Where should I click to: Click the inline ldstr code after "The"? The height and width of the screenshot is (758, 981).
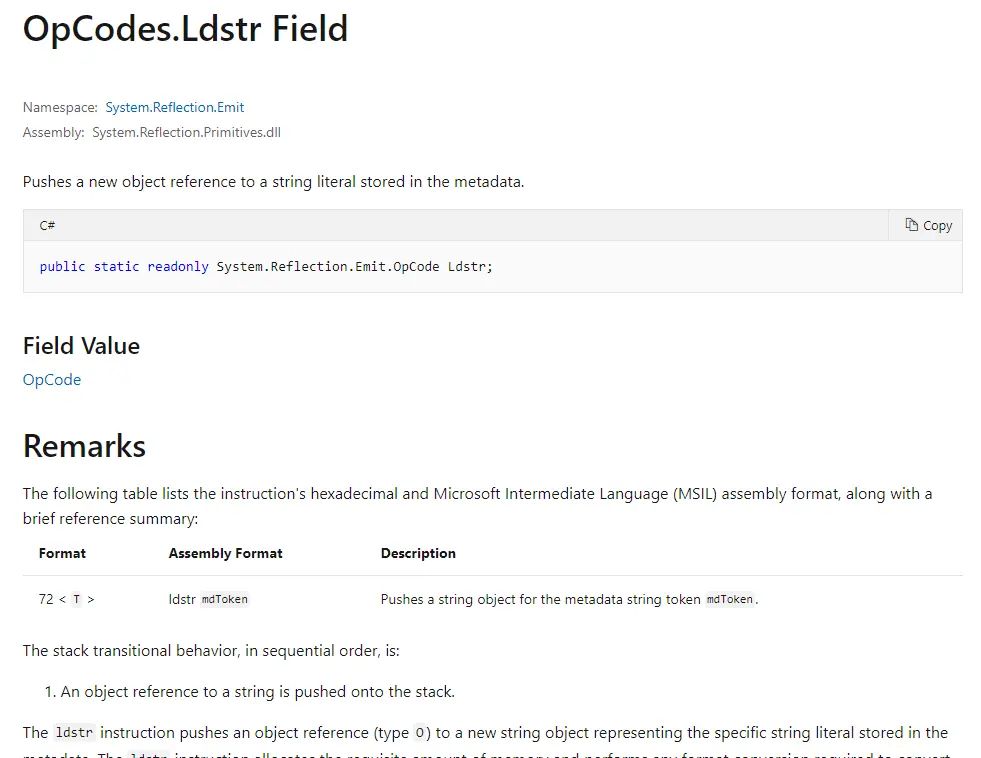pos(74,733)
